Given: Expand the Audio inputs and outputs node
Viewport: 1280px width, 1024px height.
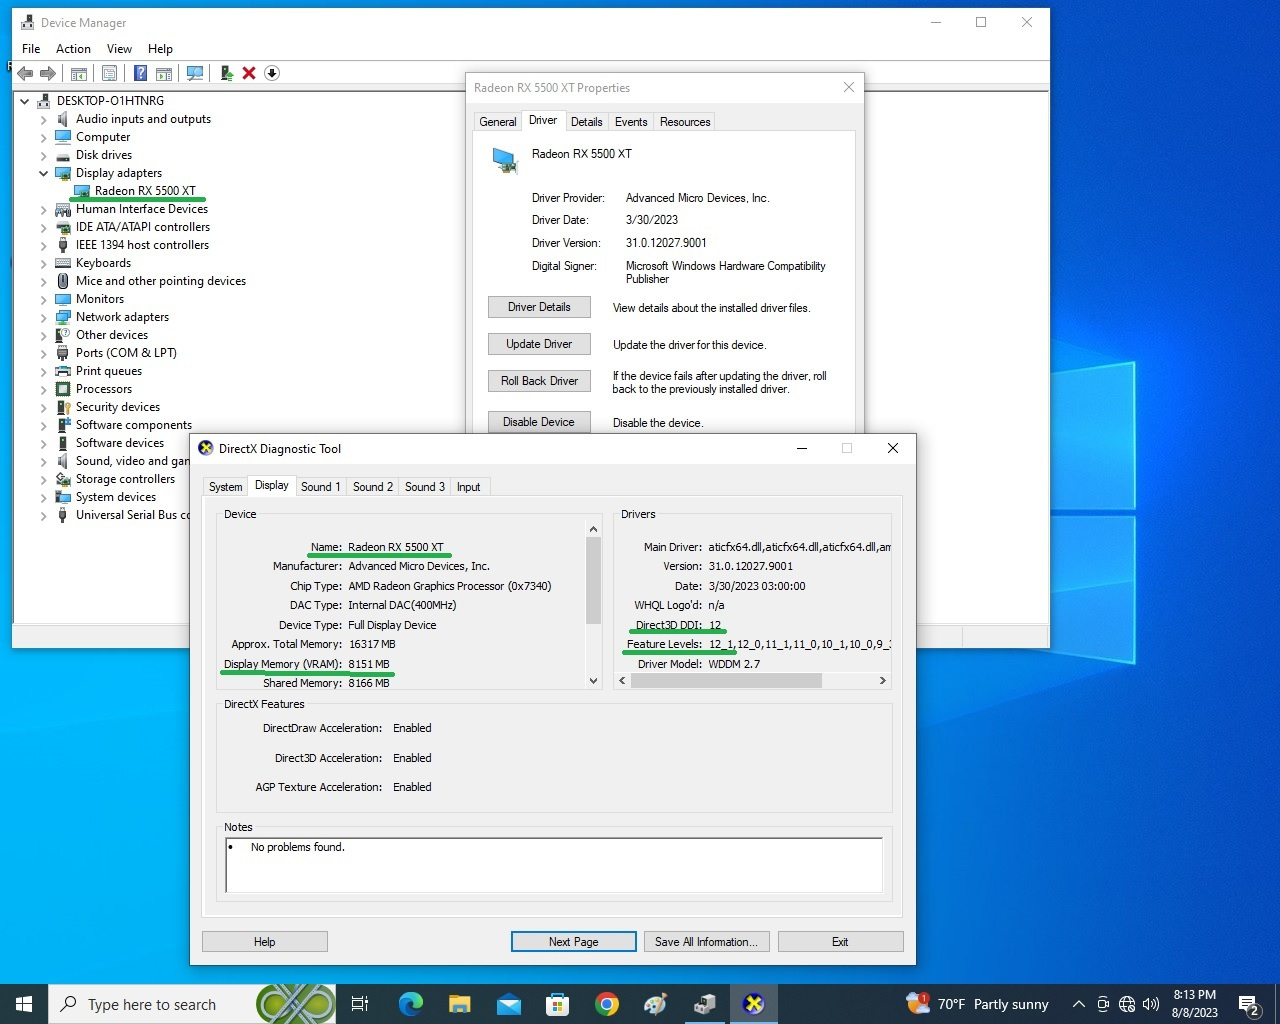Looking at the screenshot, I should pos(43,119).
